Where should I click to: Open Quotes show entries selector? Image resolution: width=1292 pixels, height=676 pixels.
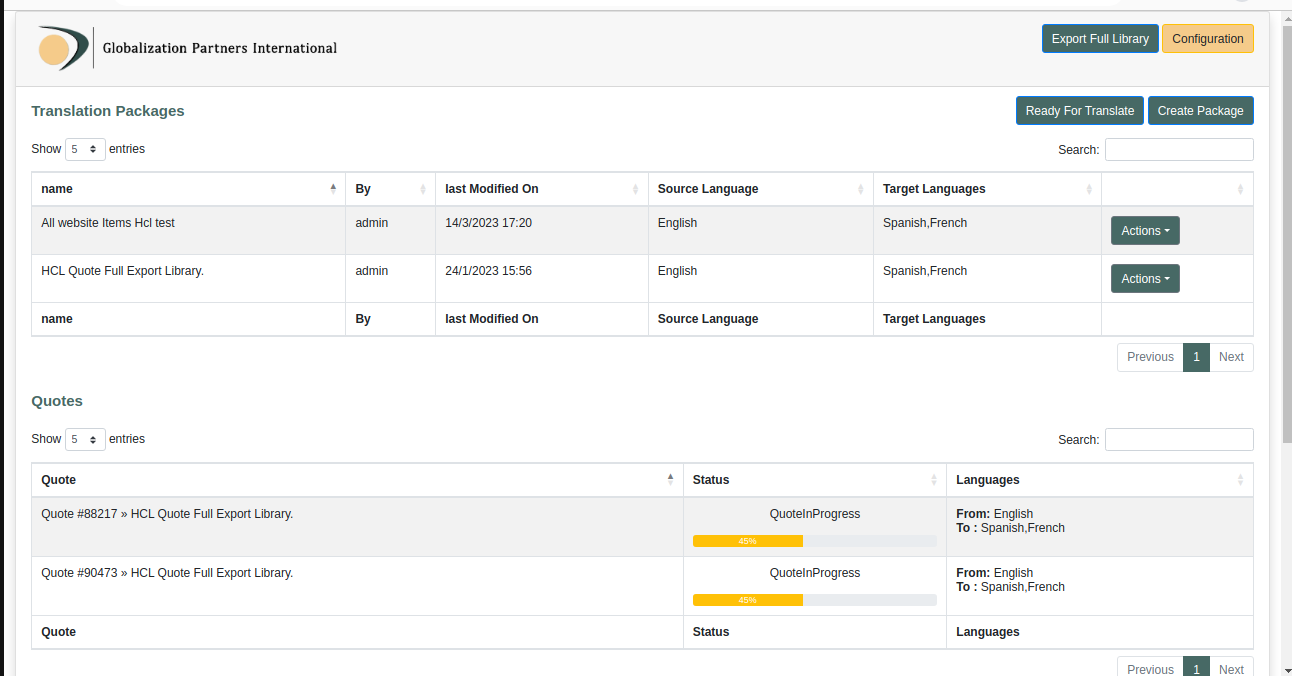pos(85,439)
